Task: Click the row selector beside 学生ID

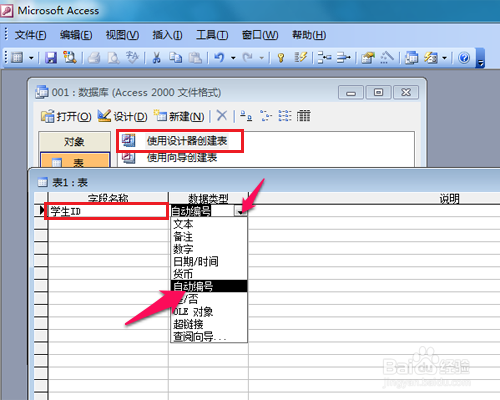Action: coord(41,211)
